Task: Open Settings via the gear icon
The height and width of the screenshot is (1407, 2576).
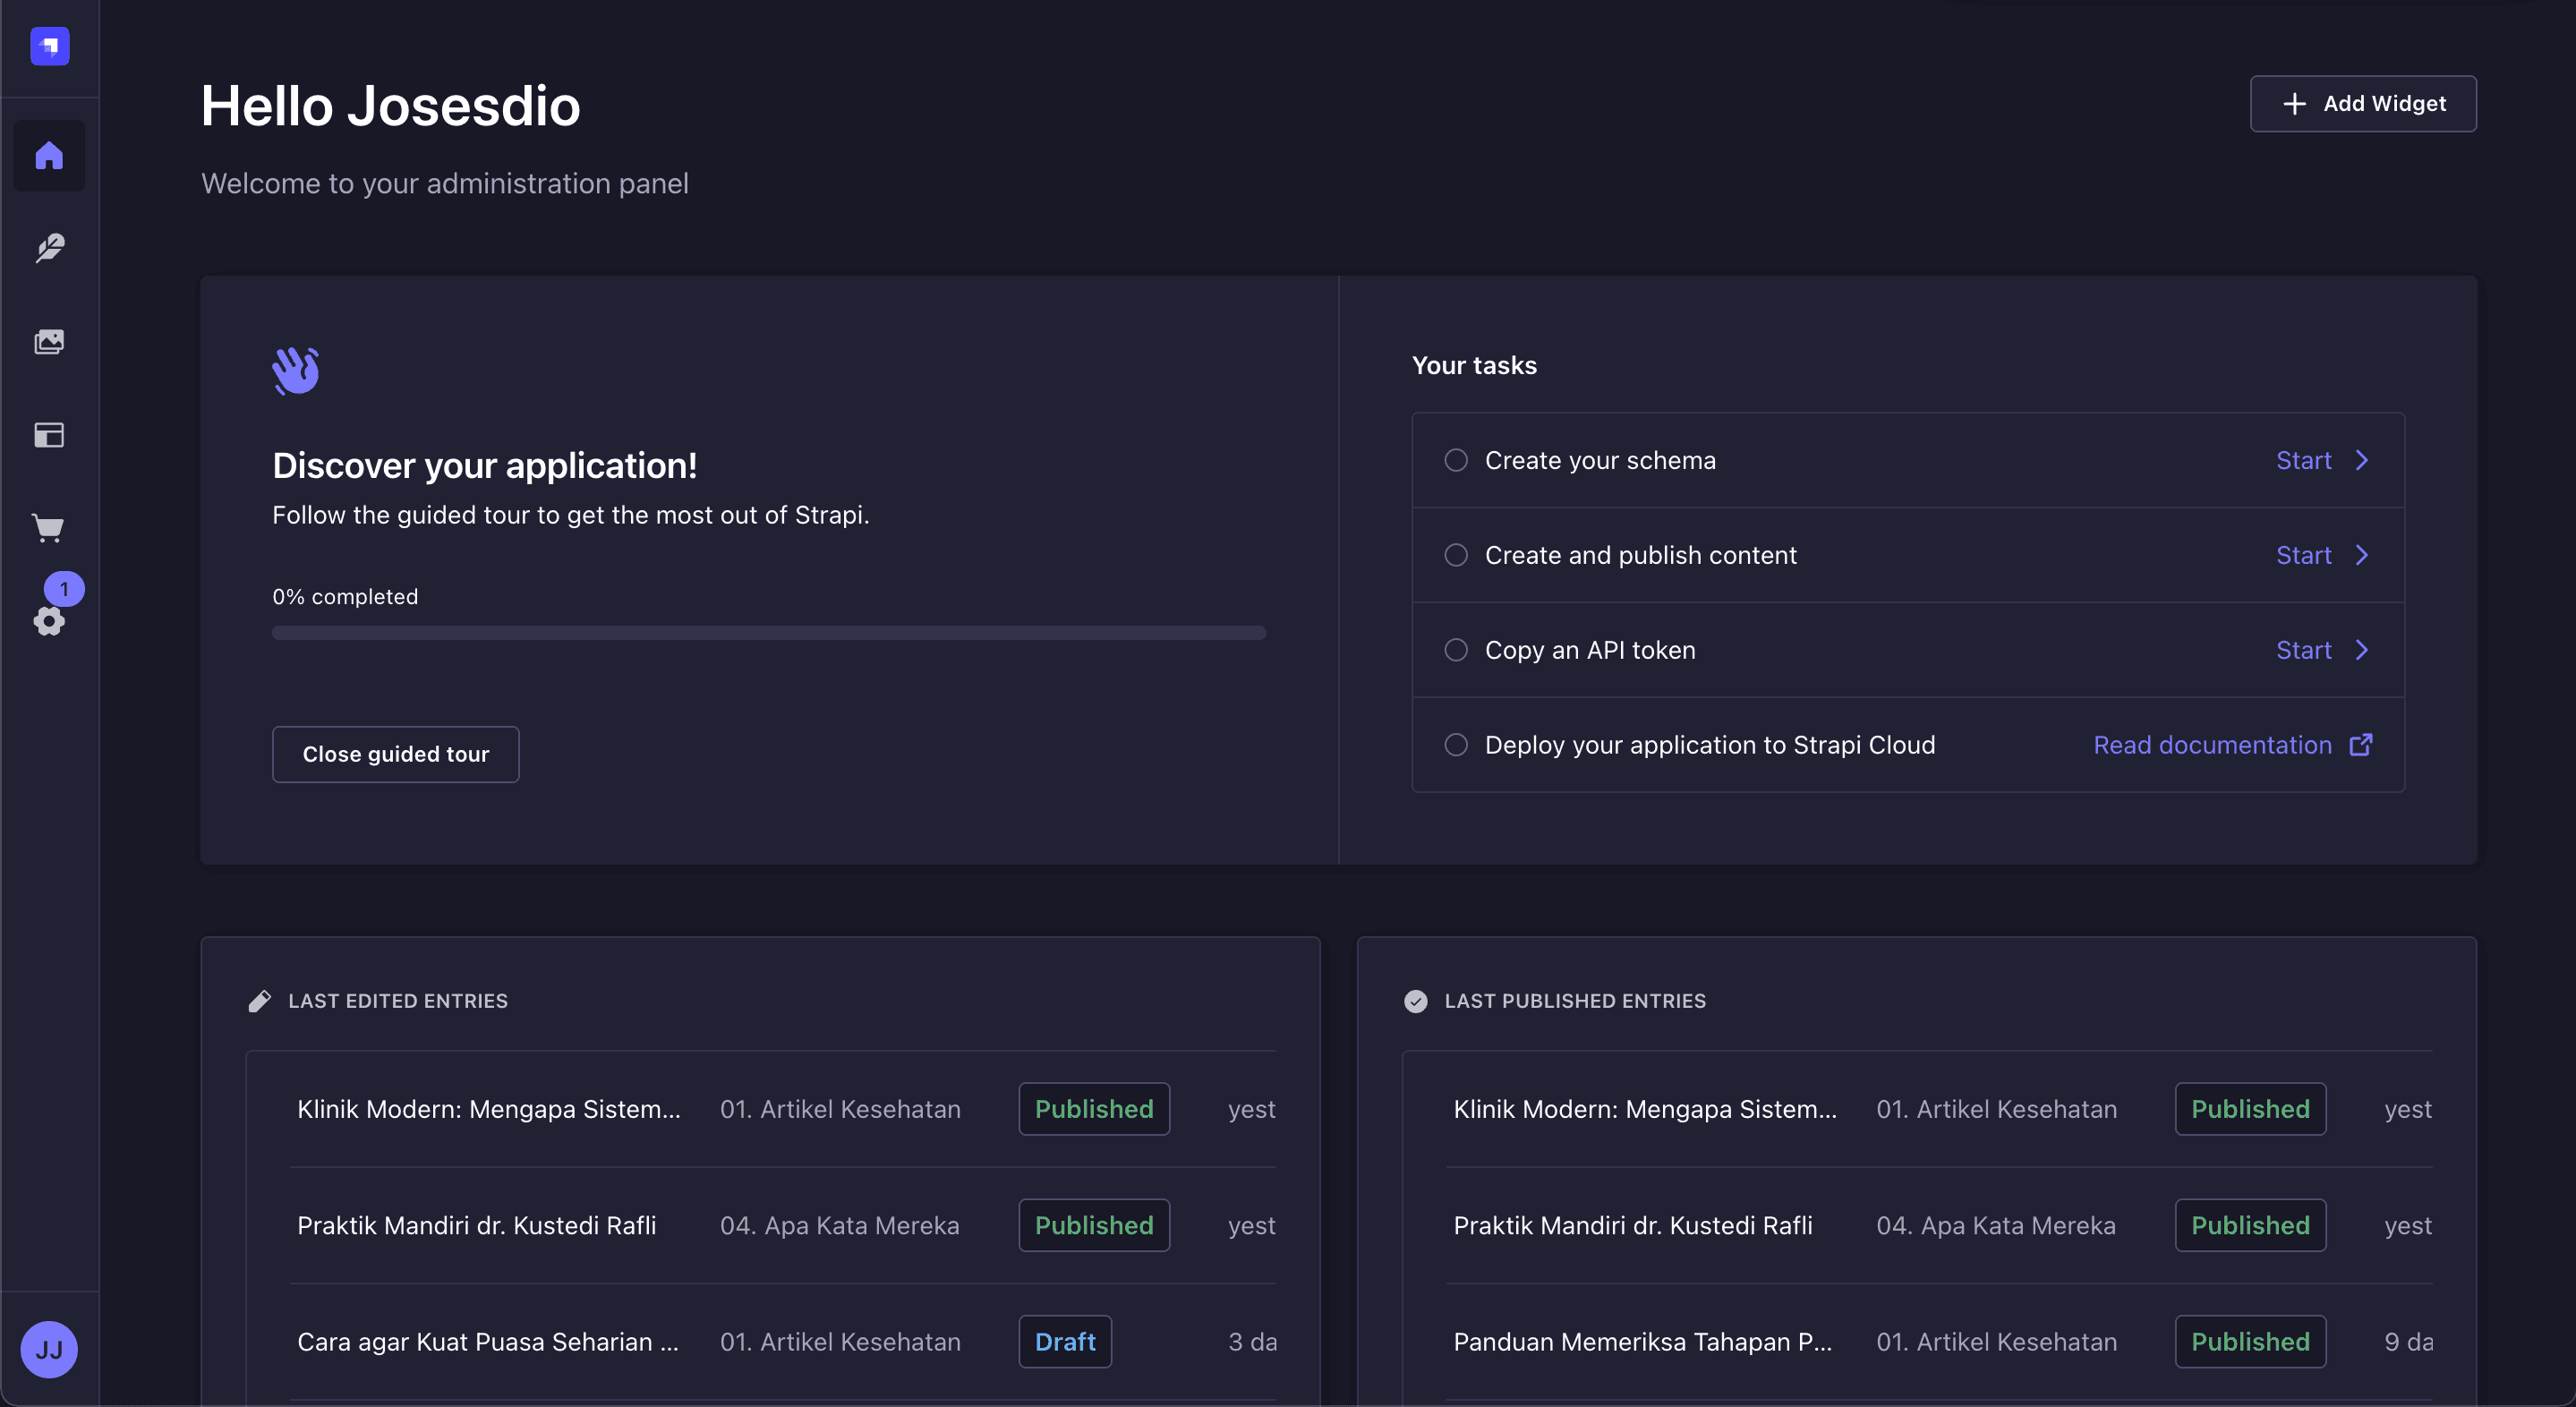Action: pos(49,621)
